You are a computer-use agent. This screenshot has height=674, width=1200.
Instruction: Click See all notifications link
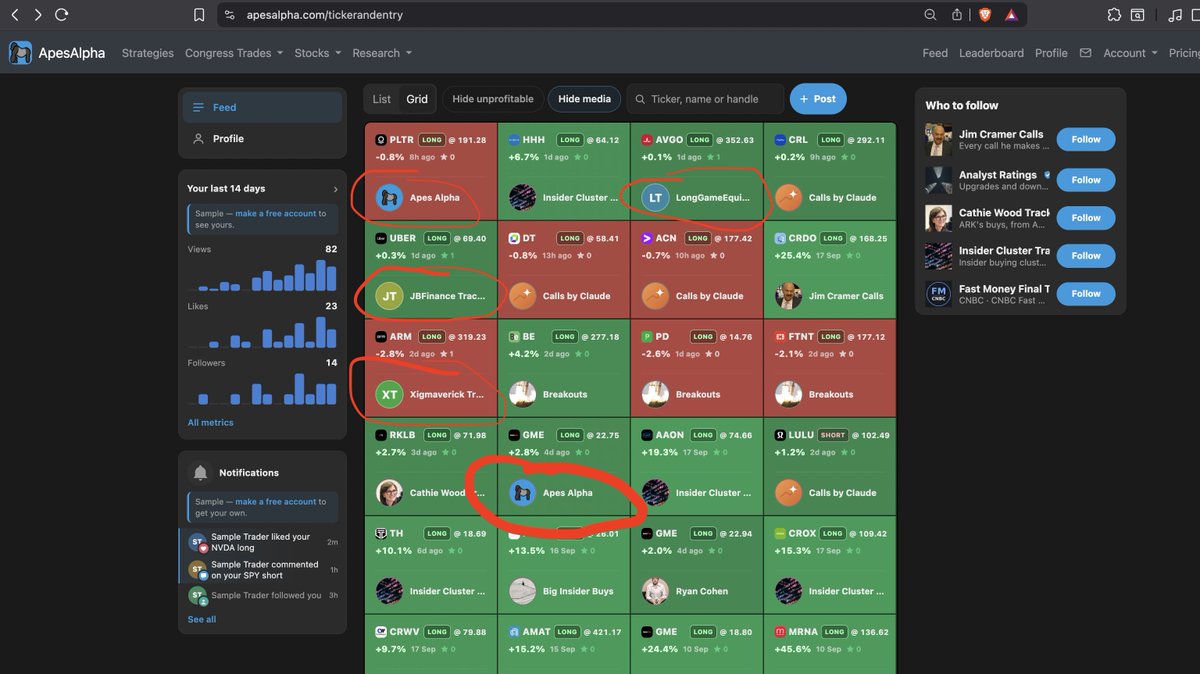(x=202, y=619)
